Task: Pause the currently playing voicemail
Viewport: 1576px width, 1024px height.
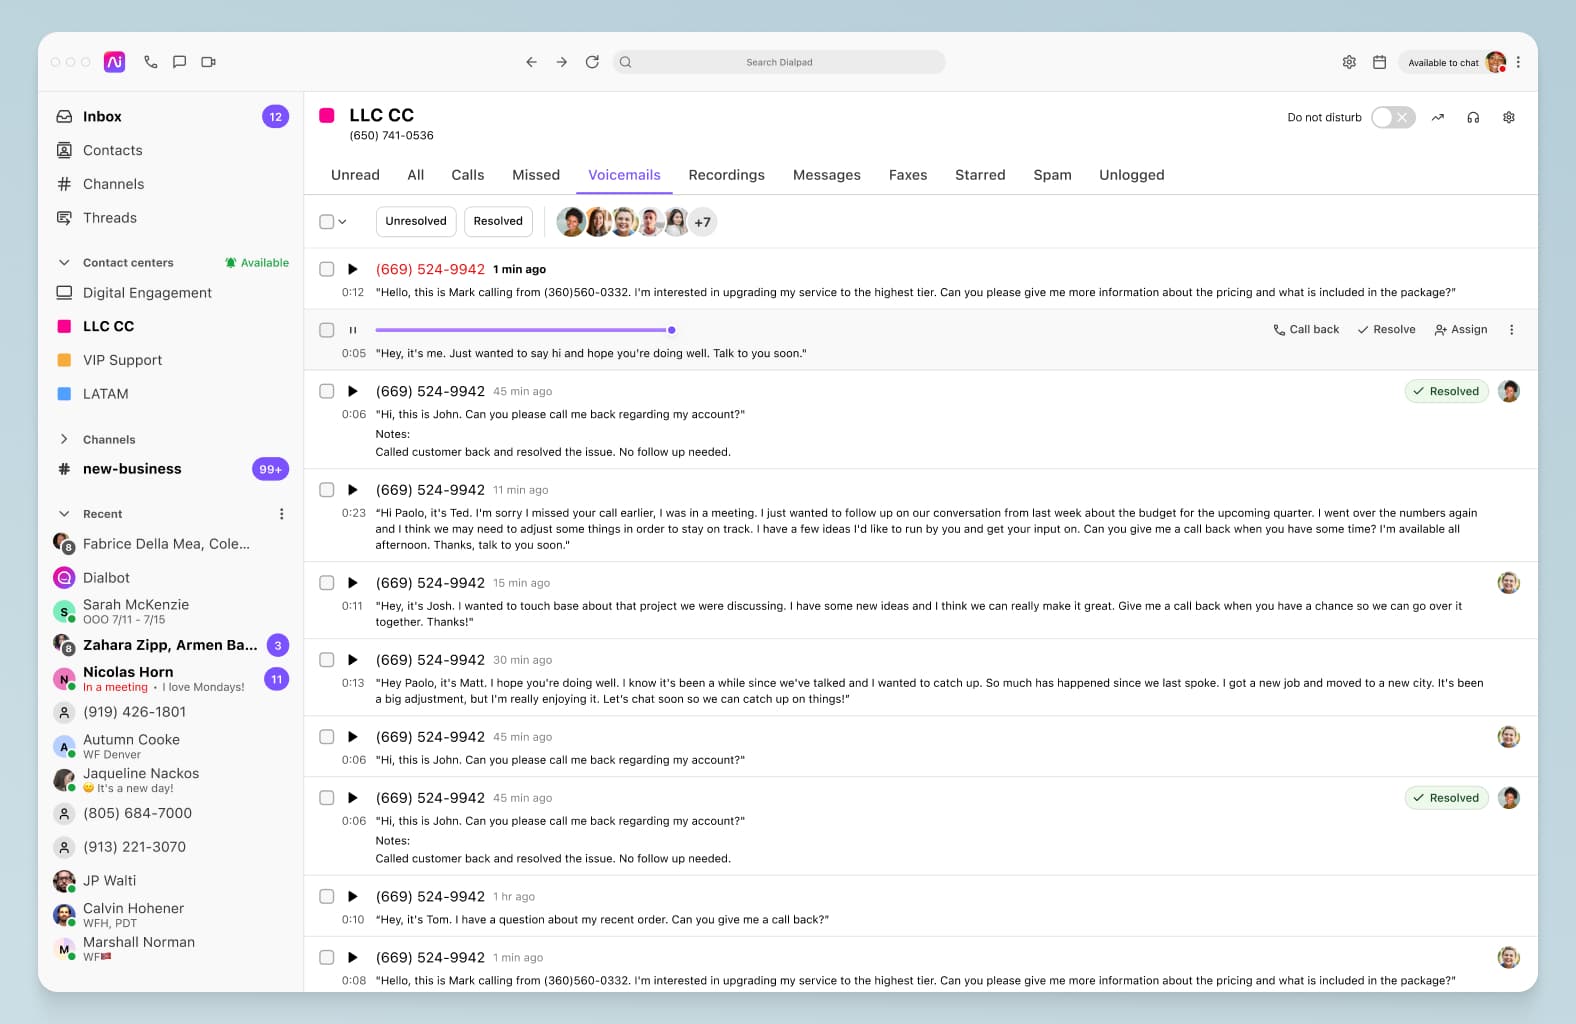Action: click(x=352, y=330)
